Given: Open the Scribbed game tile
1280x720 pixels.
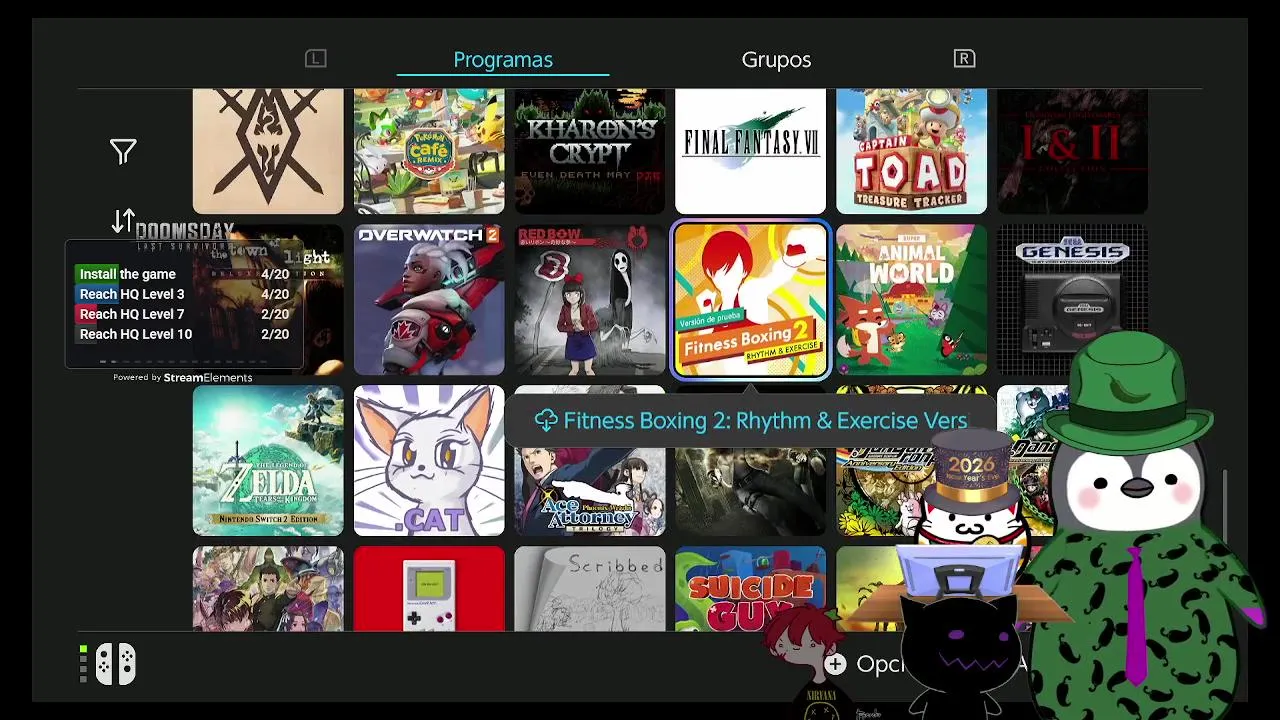Looking at the screenshot, I should pos(590,589).
